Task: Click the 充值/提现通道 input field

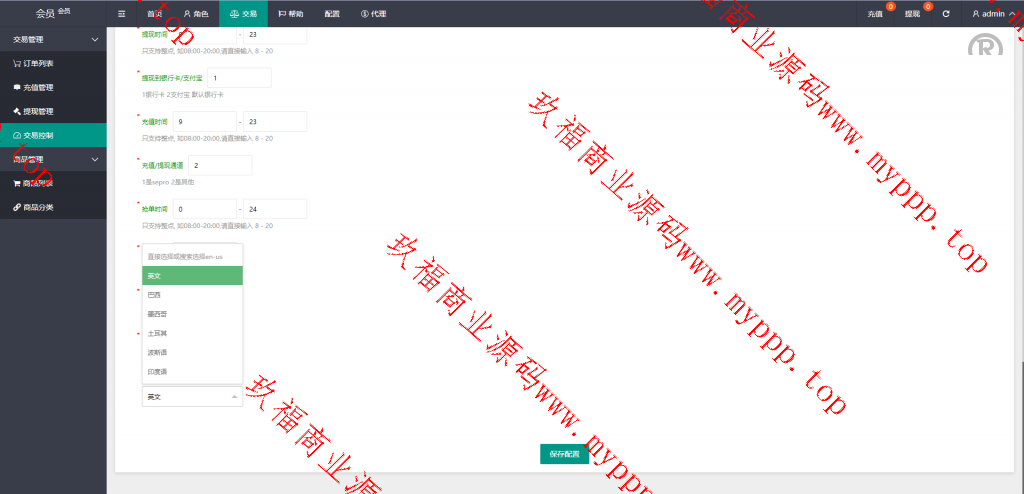Action: coord(219,165)
